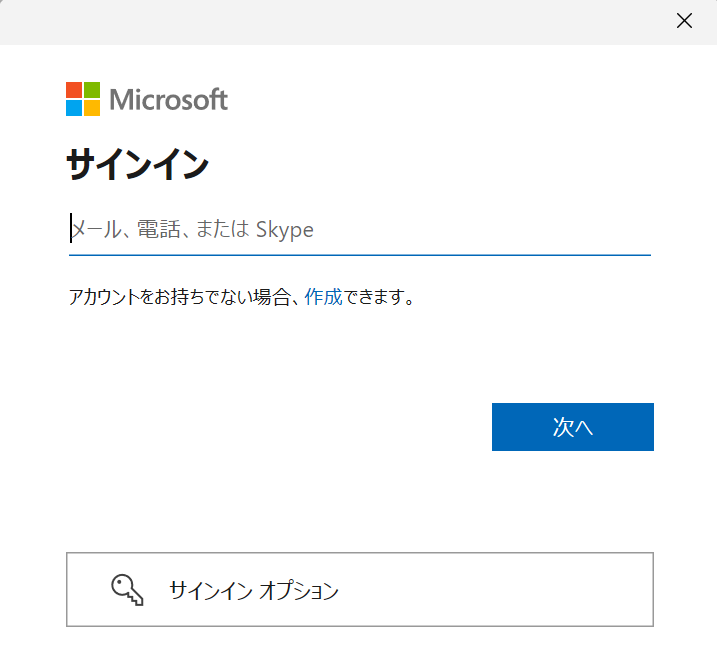Click the key icon beside サインイン オプション
717x653 pixels.
[x=127, y=590]
